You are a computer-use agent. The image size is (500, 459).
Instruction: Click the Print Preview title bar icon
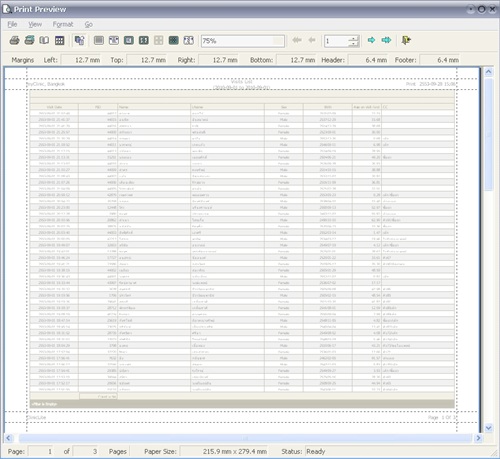point(7,9)
